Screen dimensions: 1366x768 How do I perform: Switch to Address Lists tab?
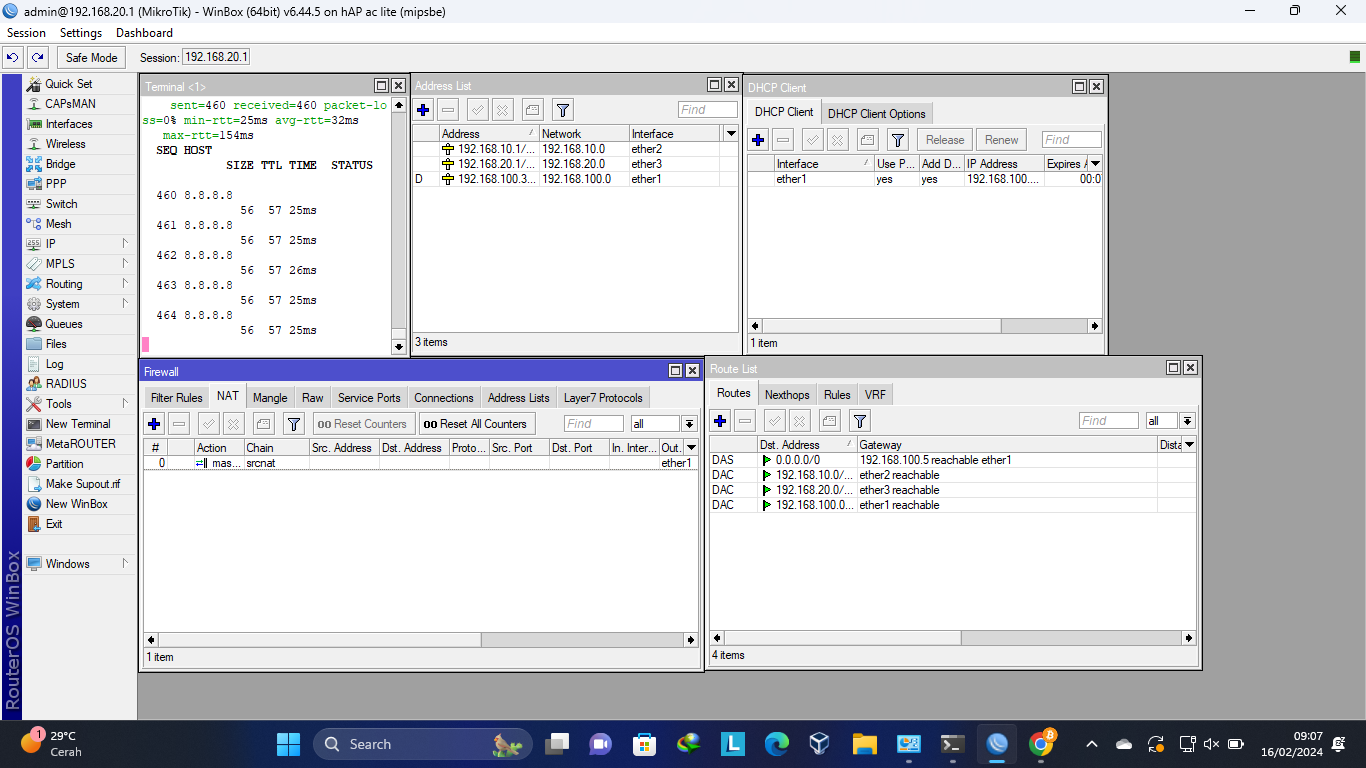pos(518,397)
